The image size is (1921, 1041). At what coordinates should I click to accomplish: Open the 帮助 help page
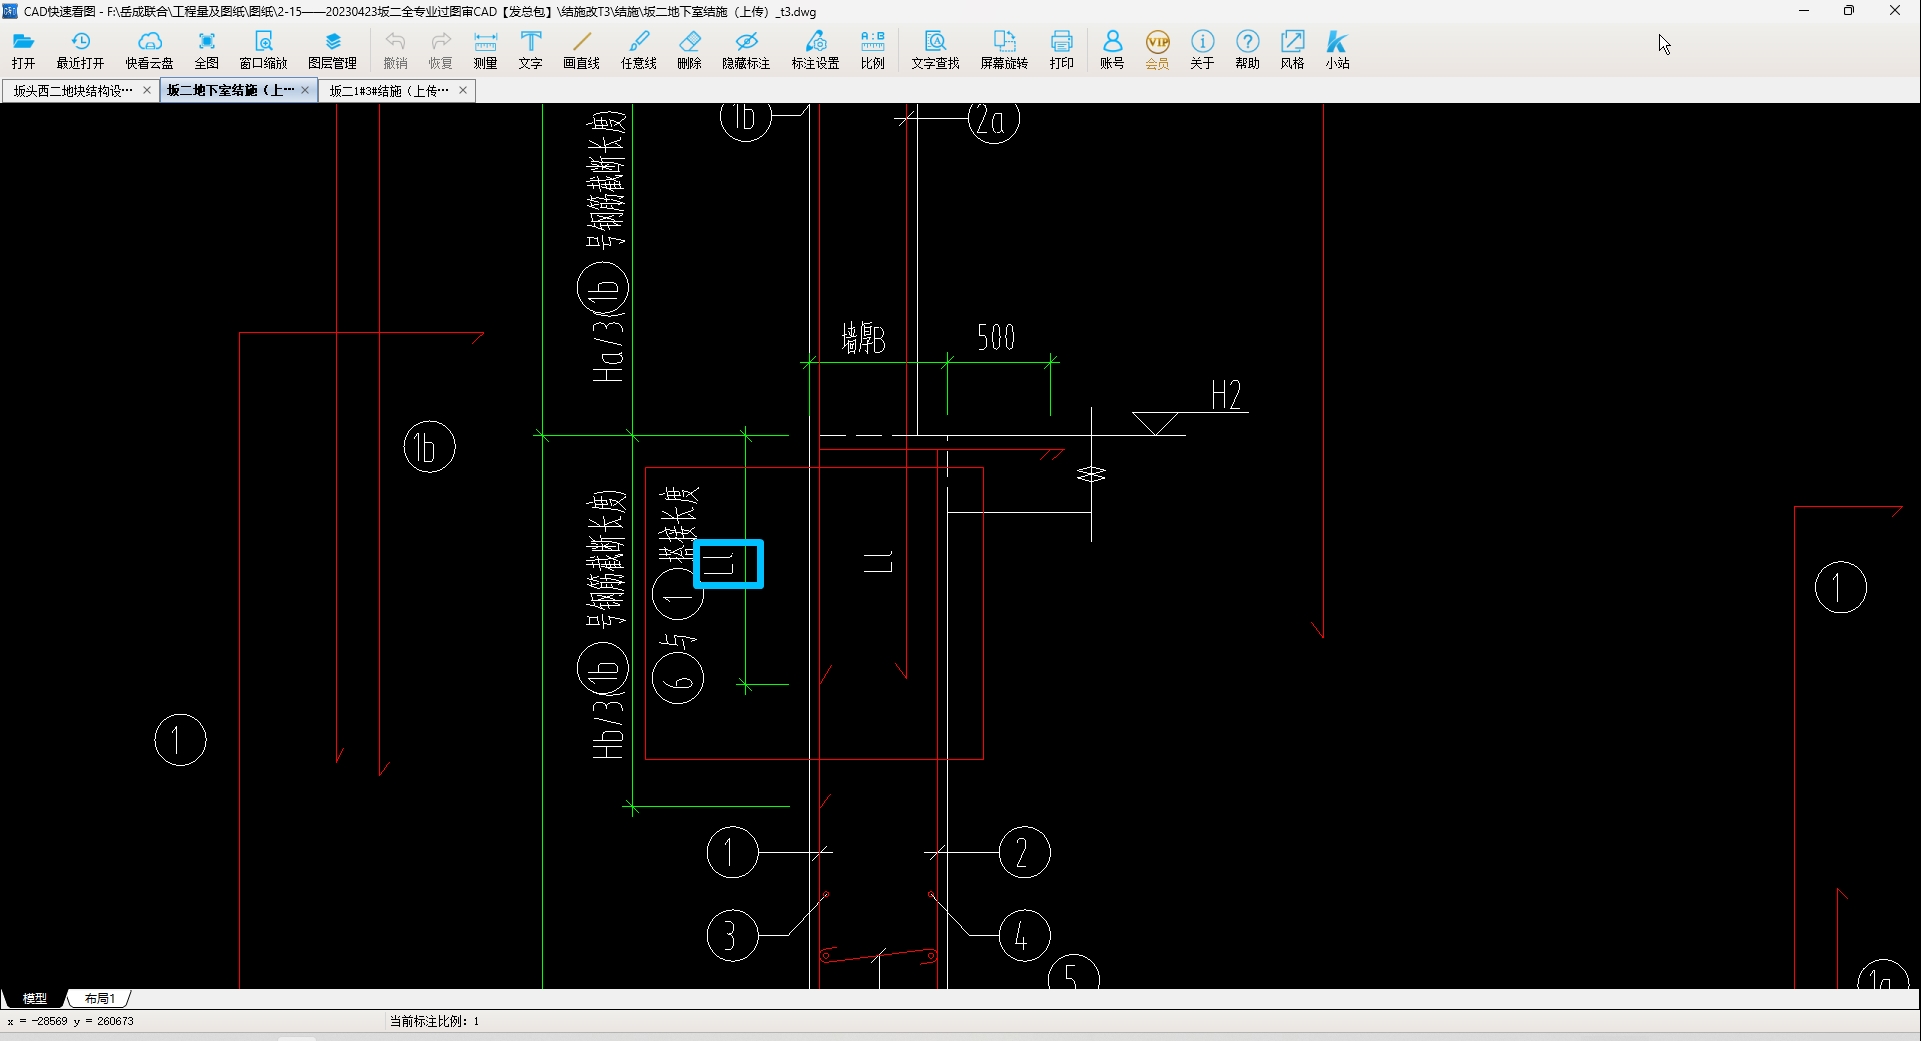pyautogui.click(x=1247, y=50)
